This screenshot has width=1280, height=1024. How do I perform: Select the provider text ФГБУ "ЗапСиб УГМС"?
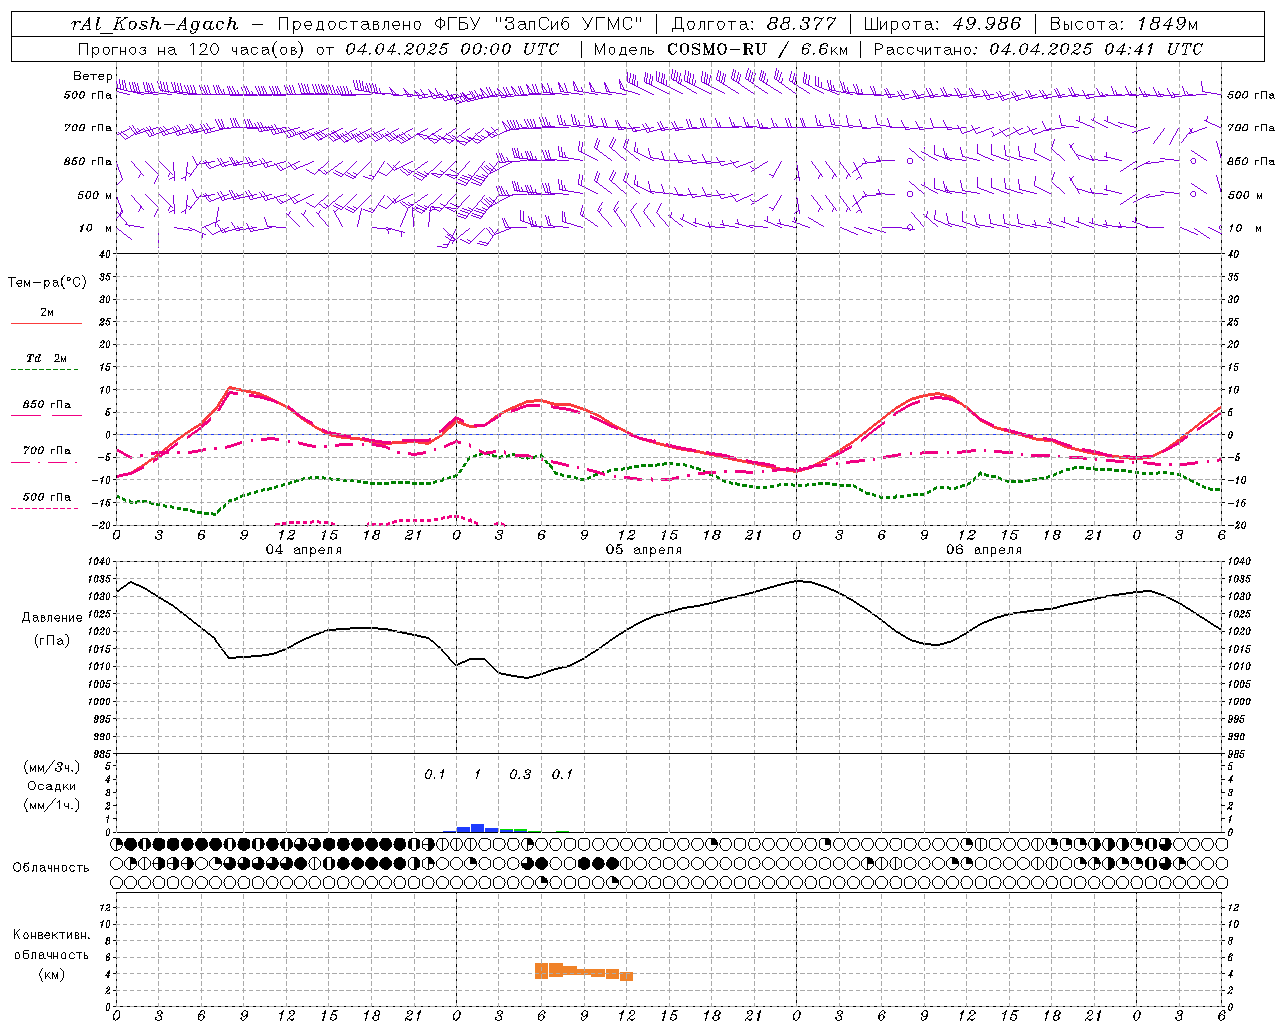[540, 24]
